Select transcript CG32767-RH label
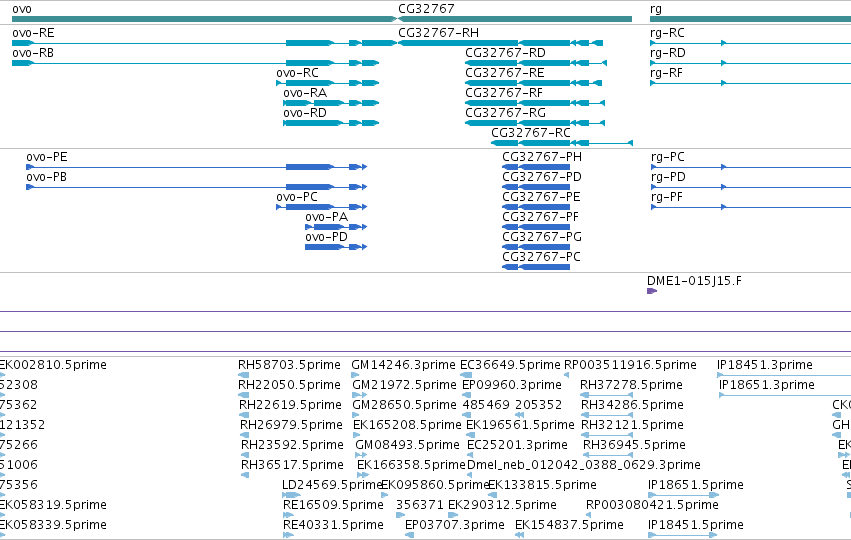This screenshot has height=540, width=851. (x=439, y=33)
